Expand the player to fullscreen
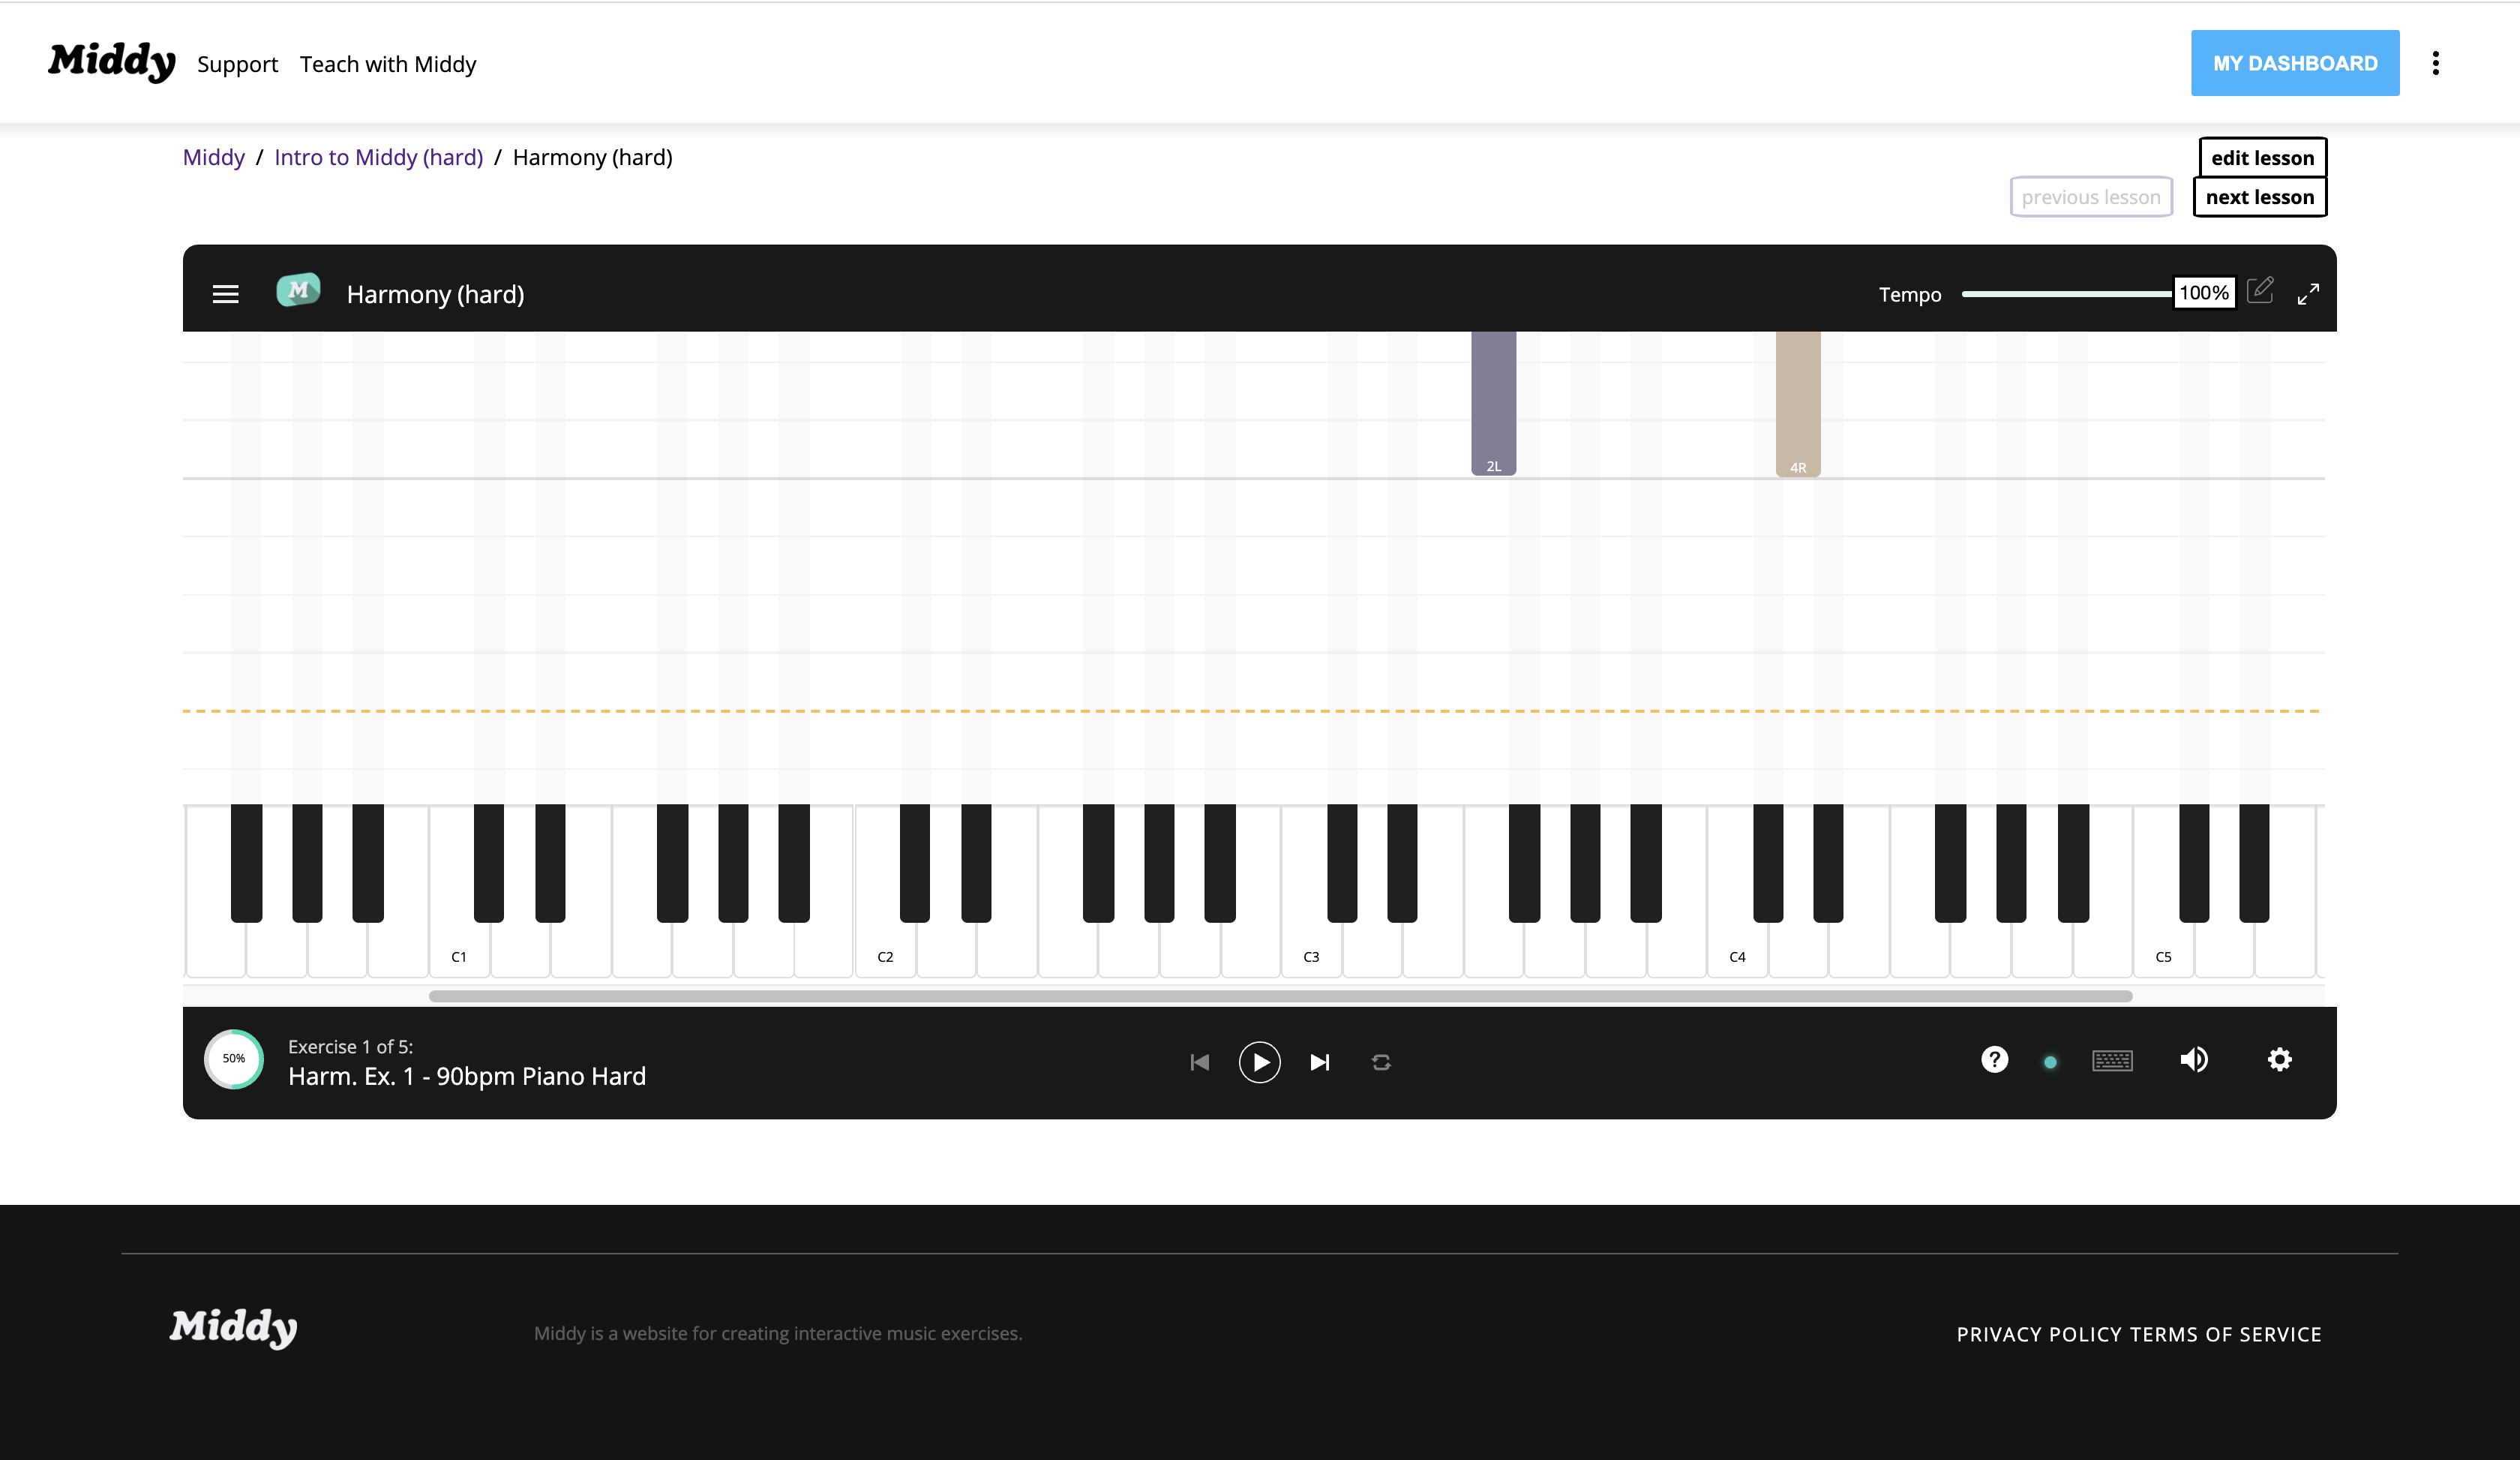 click(2308, 294)
